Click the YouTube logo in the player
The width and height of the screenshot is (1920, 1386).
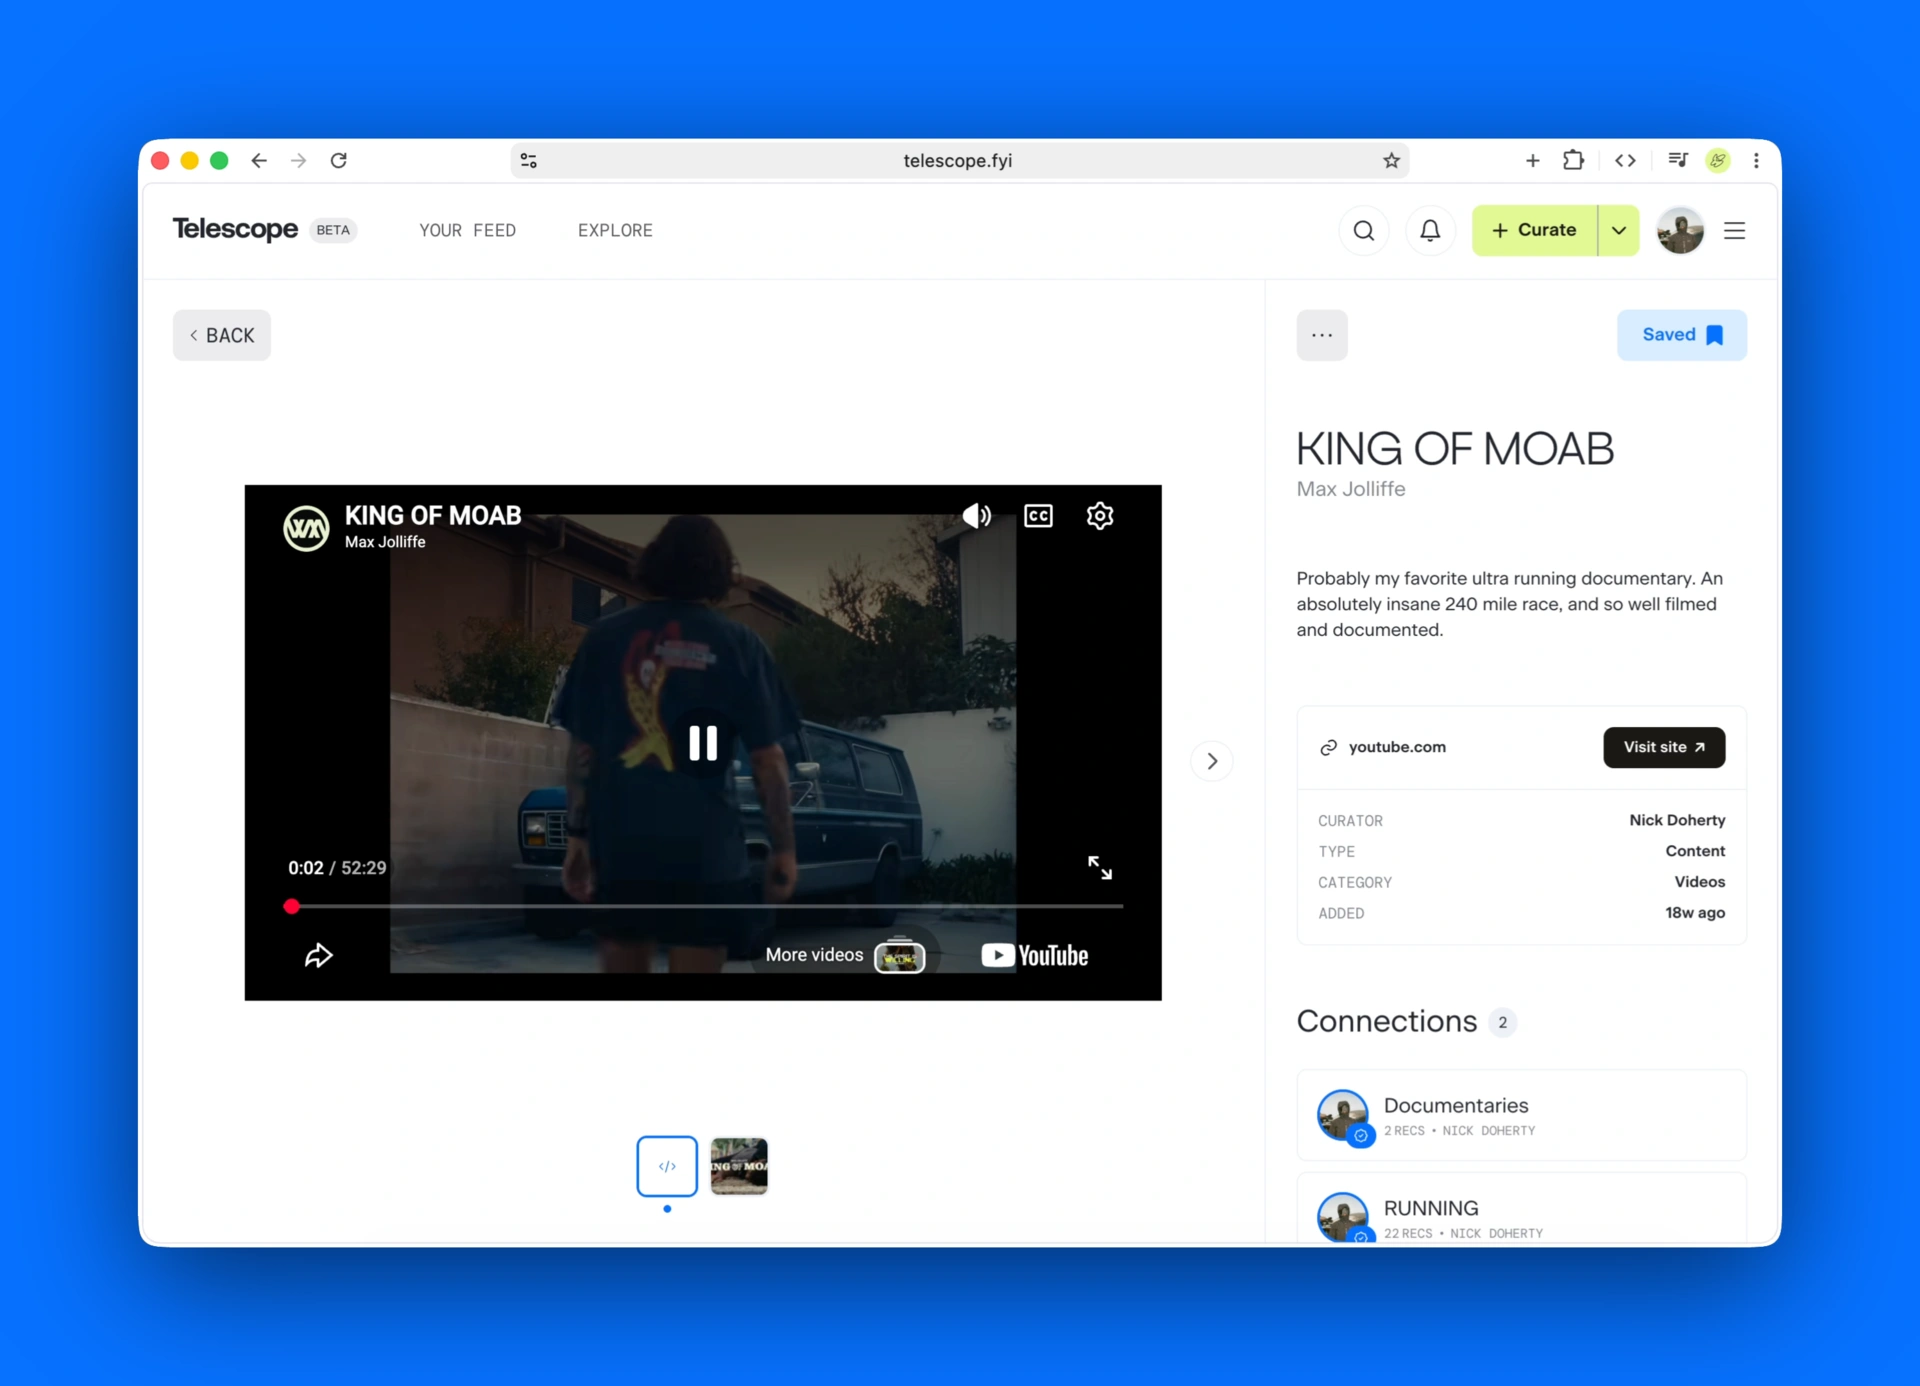point(1034,956)
